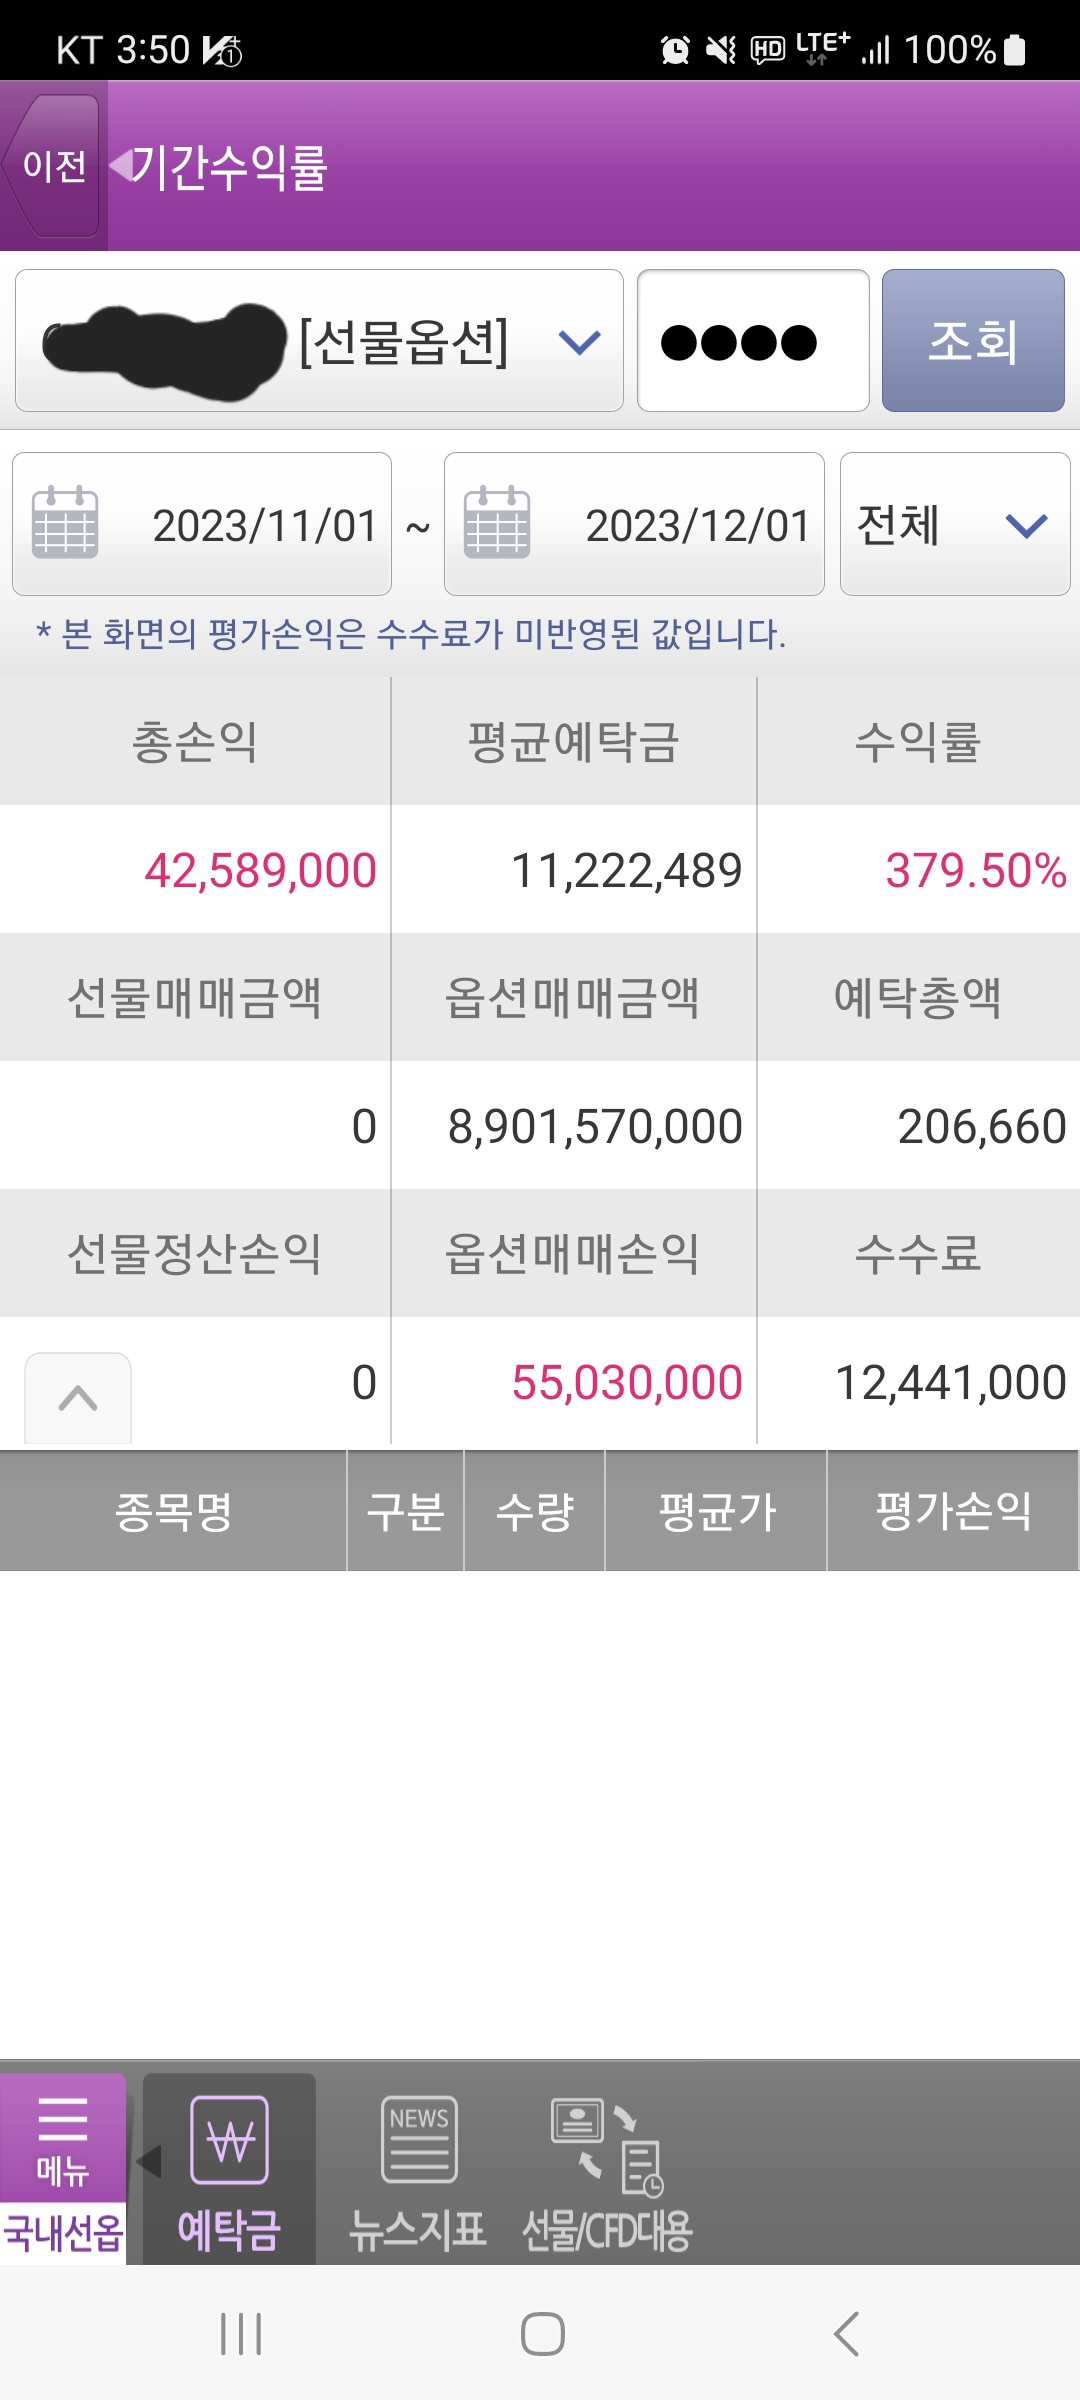Tap the 종목명 column header

pos(173,1511)
